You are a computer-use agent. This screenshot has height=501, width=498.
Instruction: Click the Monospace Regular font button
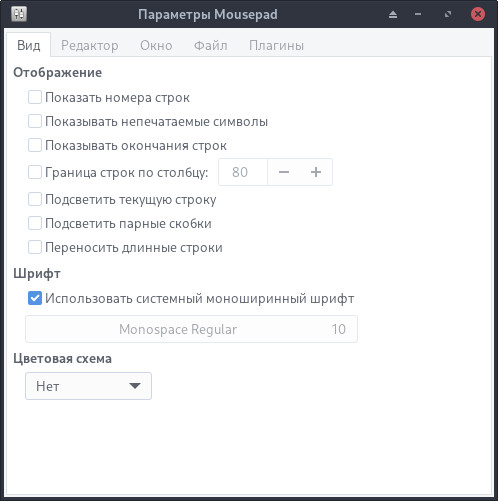click(191, 329)
